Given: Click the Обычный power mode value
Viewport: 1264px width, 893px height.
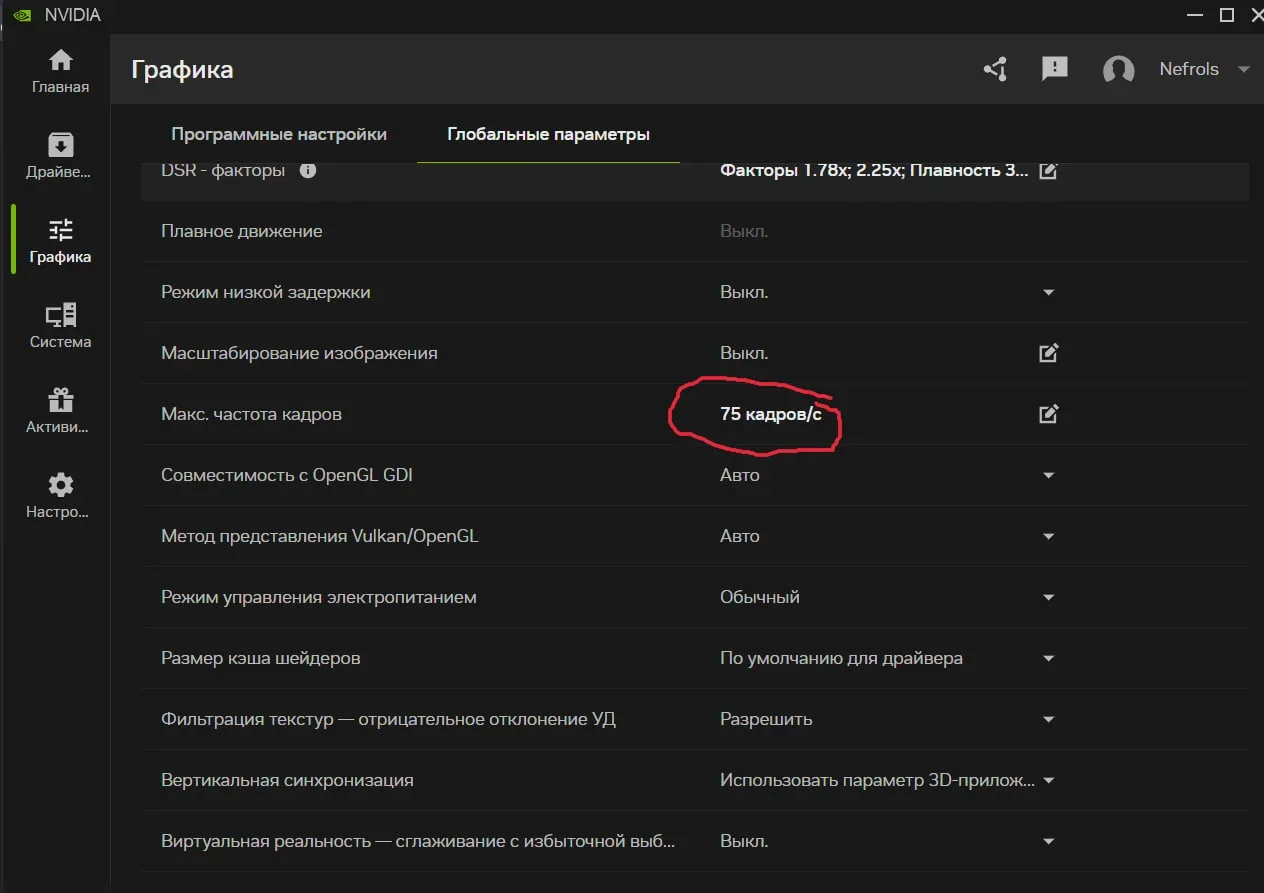Looking at the screenshot, I should click(760, 597).
